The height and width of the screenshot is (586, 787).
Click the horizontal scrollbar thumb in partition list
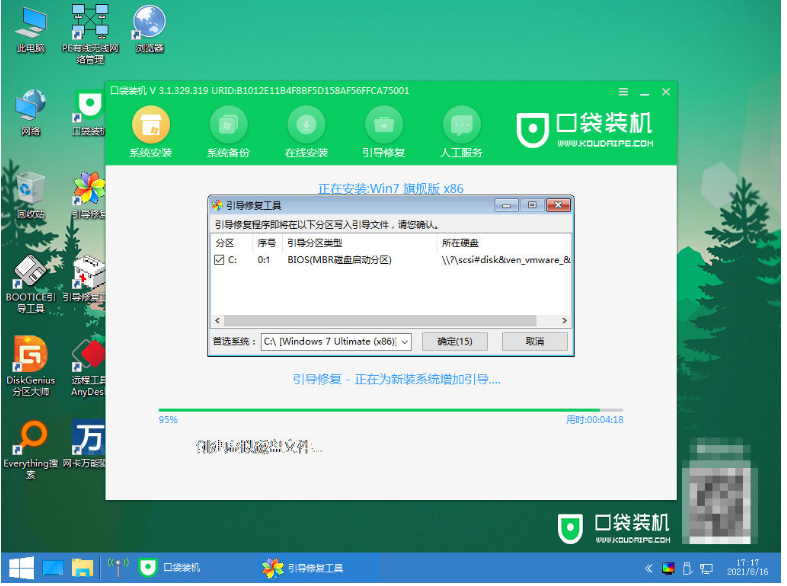[x=380, y=321]
